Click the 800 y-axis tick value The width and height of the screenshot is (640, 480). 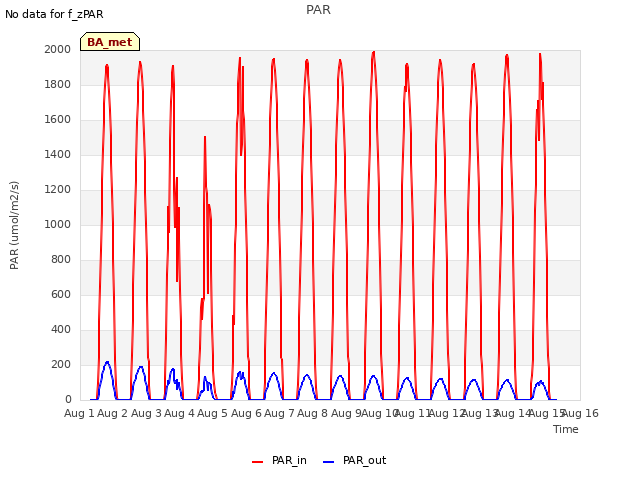coord(61,260)
